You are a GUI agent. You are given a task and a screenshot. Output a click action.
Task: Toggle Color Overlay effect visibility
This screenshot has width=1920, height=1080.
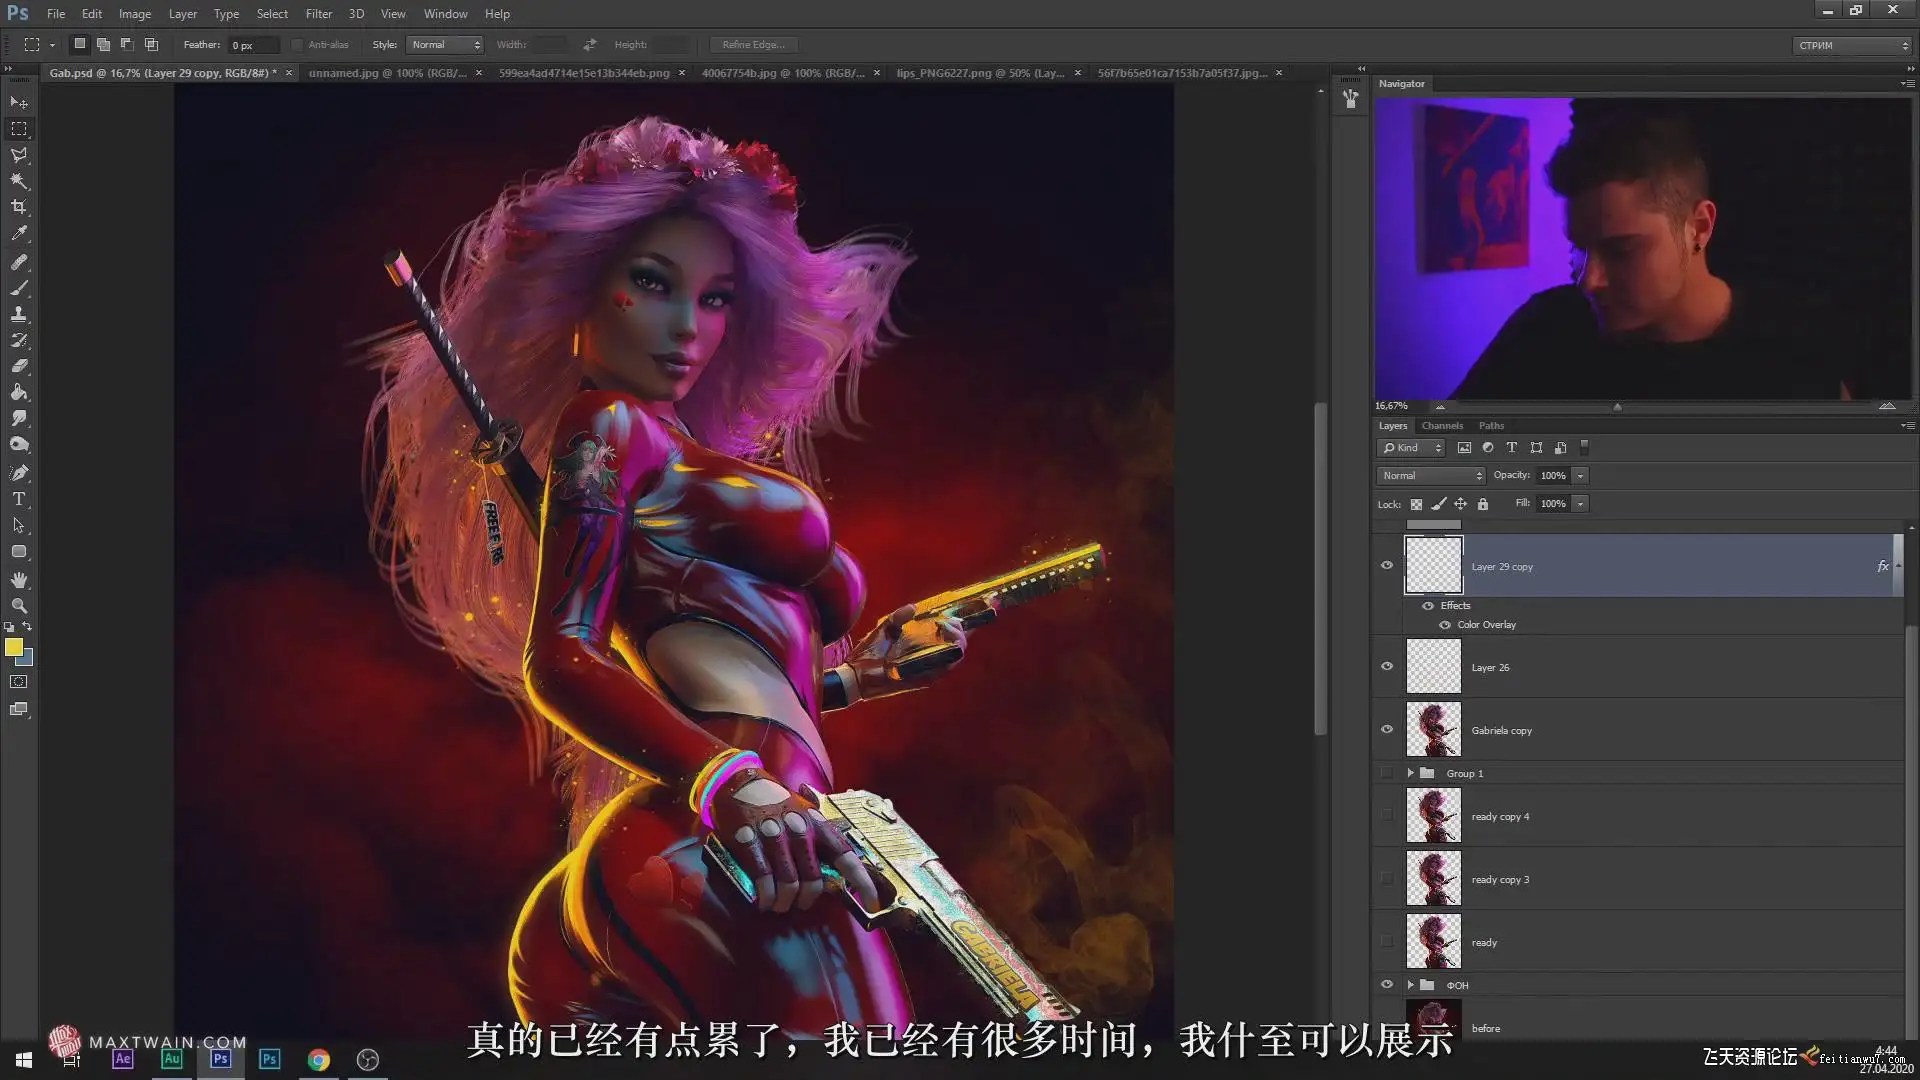point(1445,625)
